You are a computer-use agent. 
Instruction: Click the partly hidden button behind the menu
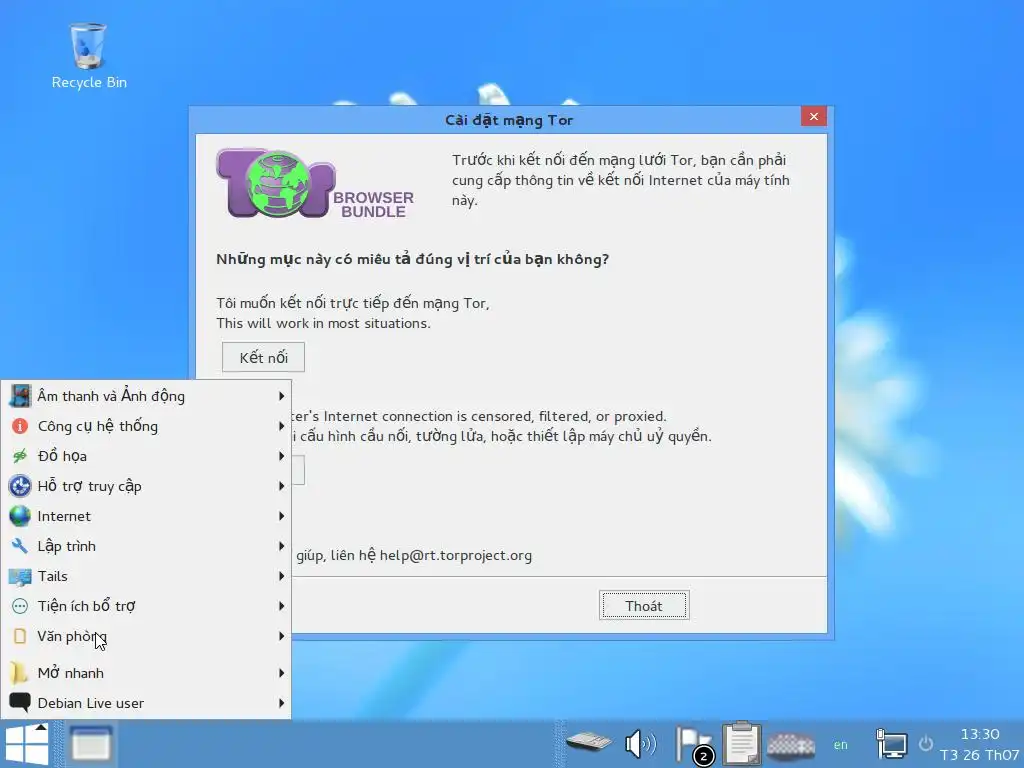(x=298, y=470)
